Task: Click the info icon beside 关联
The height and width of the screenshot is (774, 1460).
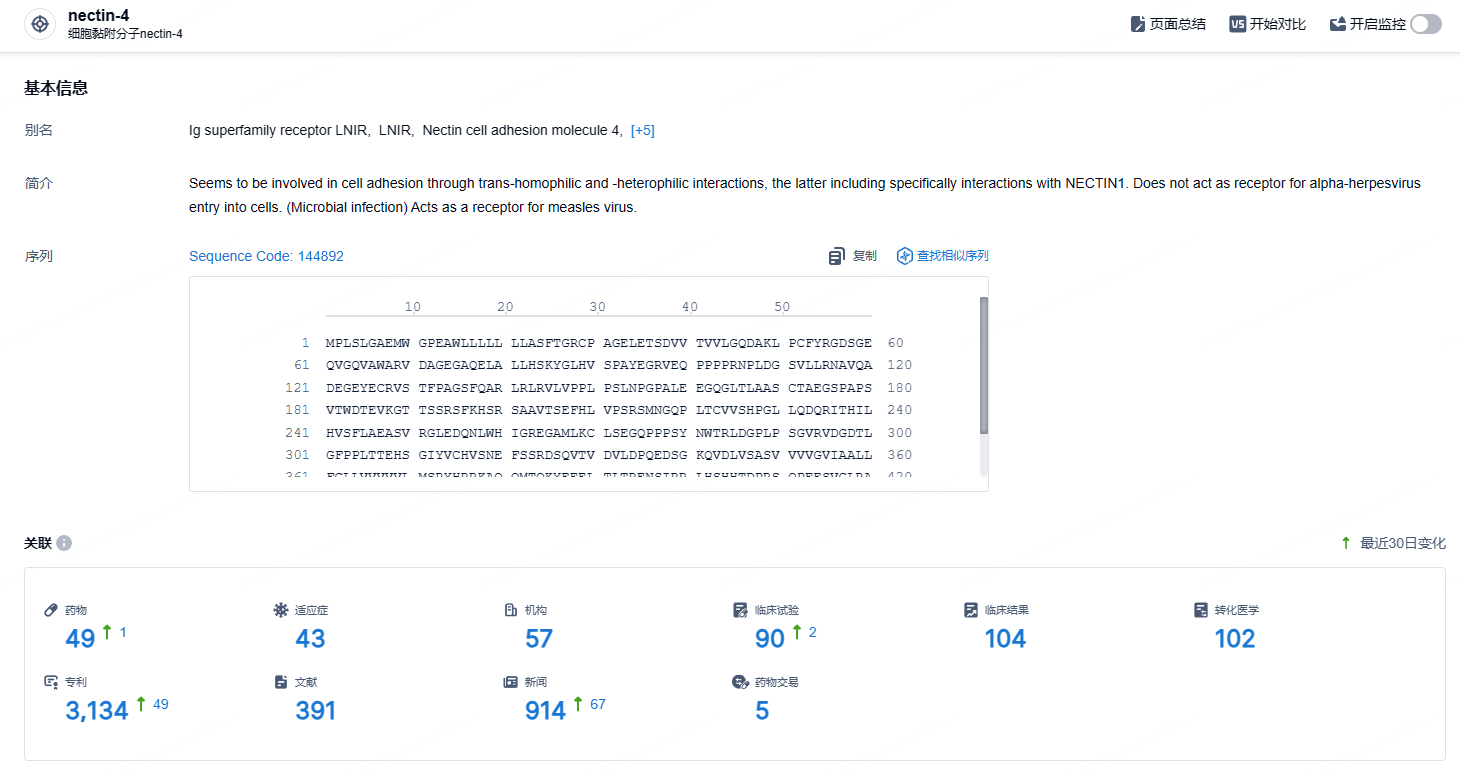Action: coord(64,543)
